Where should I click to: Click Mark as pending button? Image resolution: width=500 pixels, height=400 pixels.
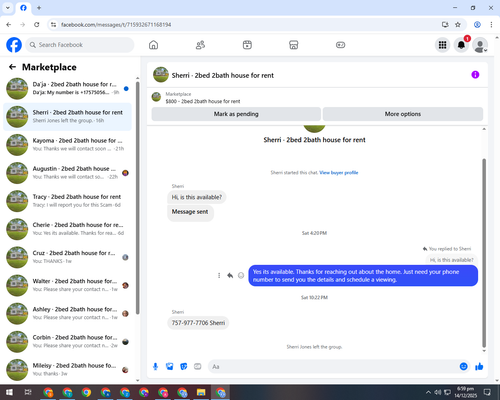(x=236, y=114)
